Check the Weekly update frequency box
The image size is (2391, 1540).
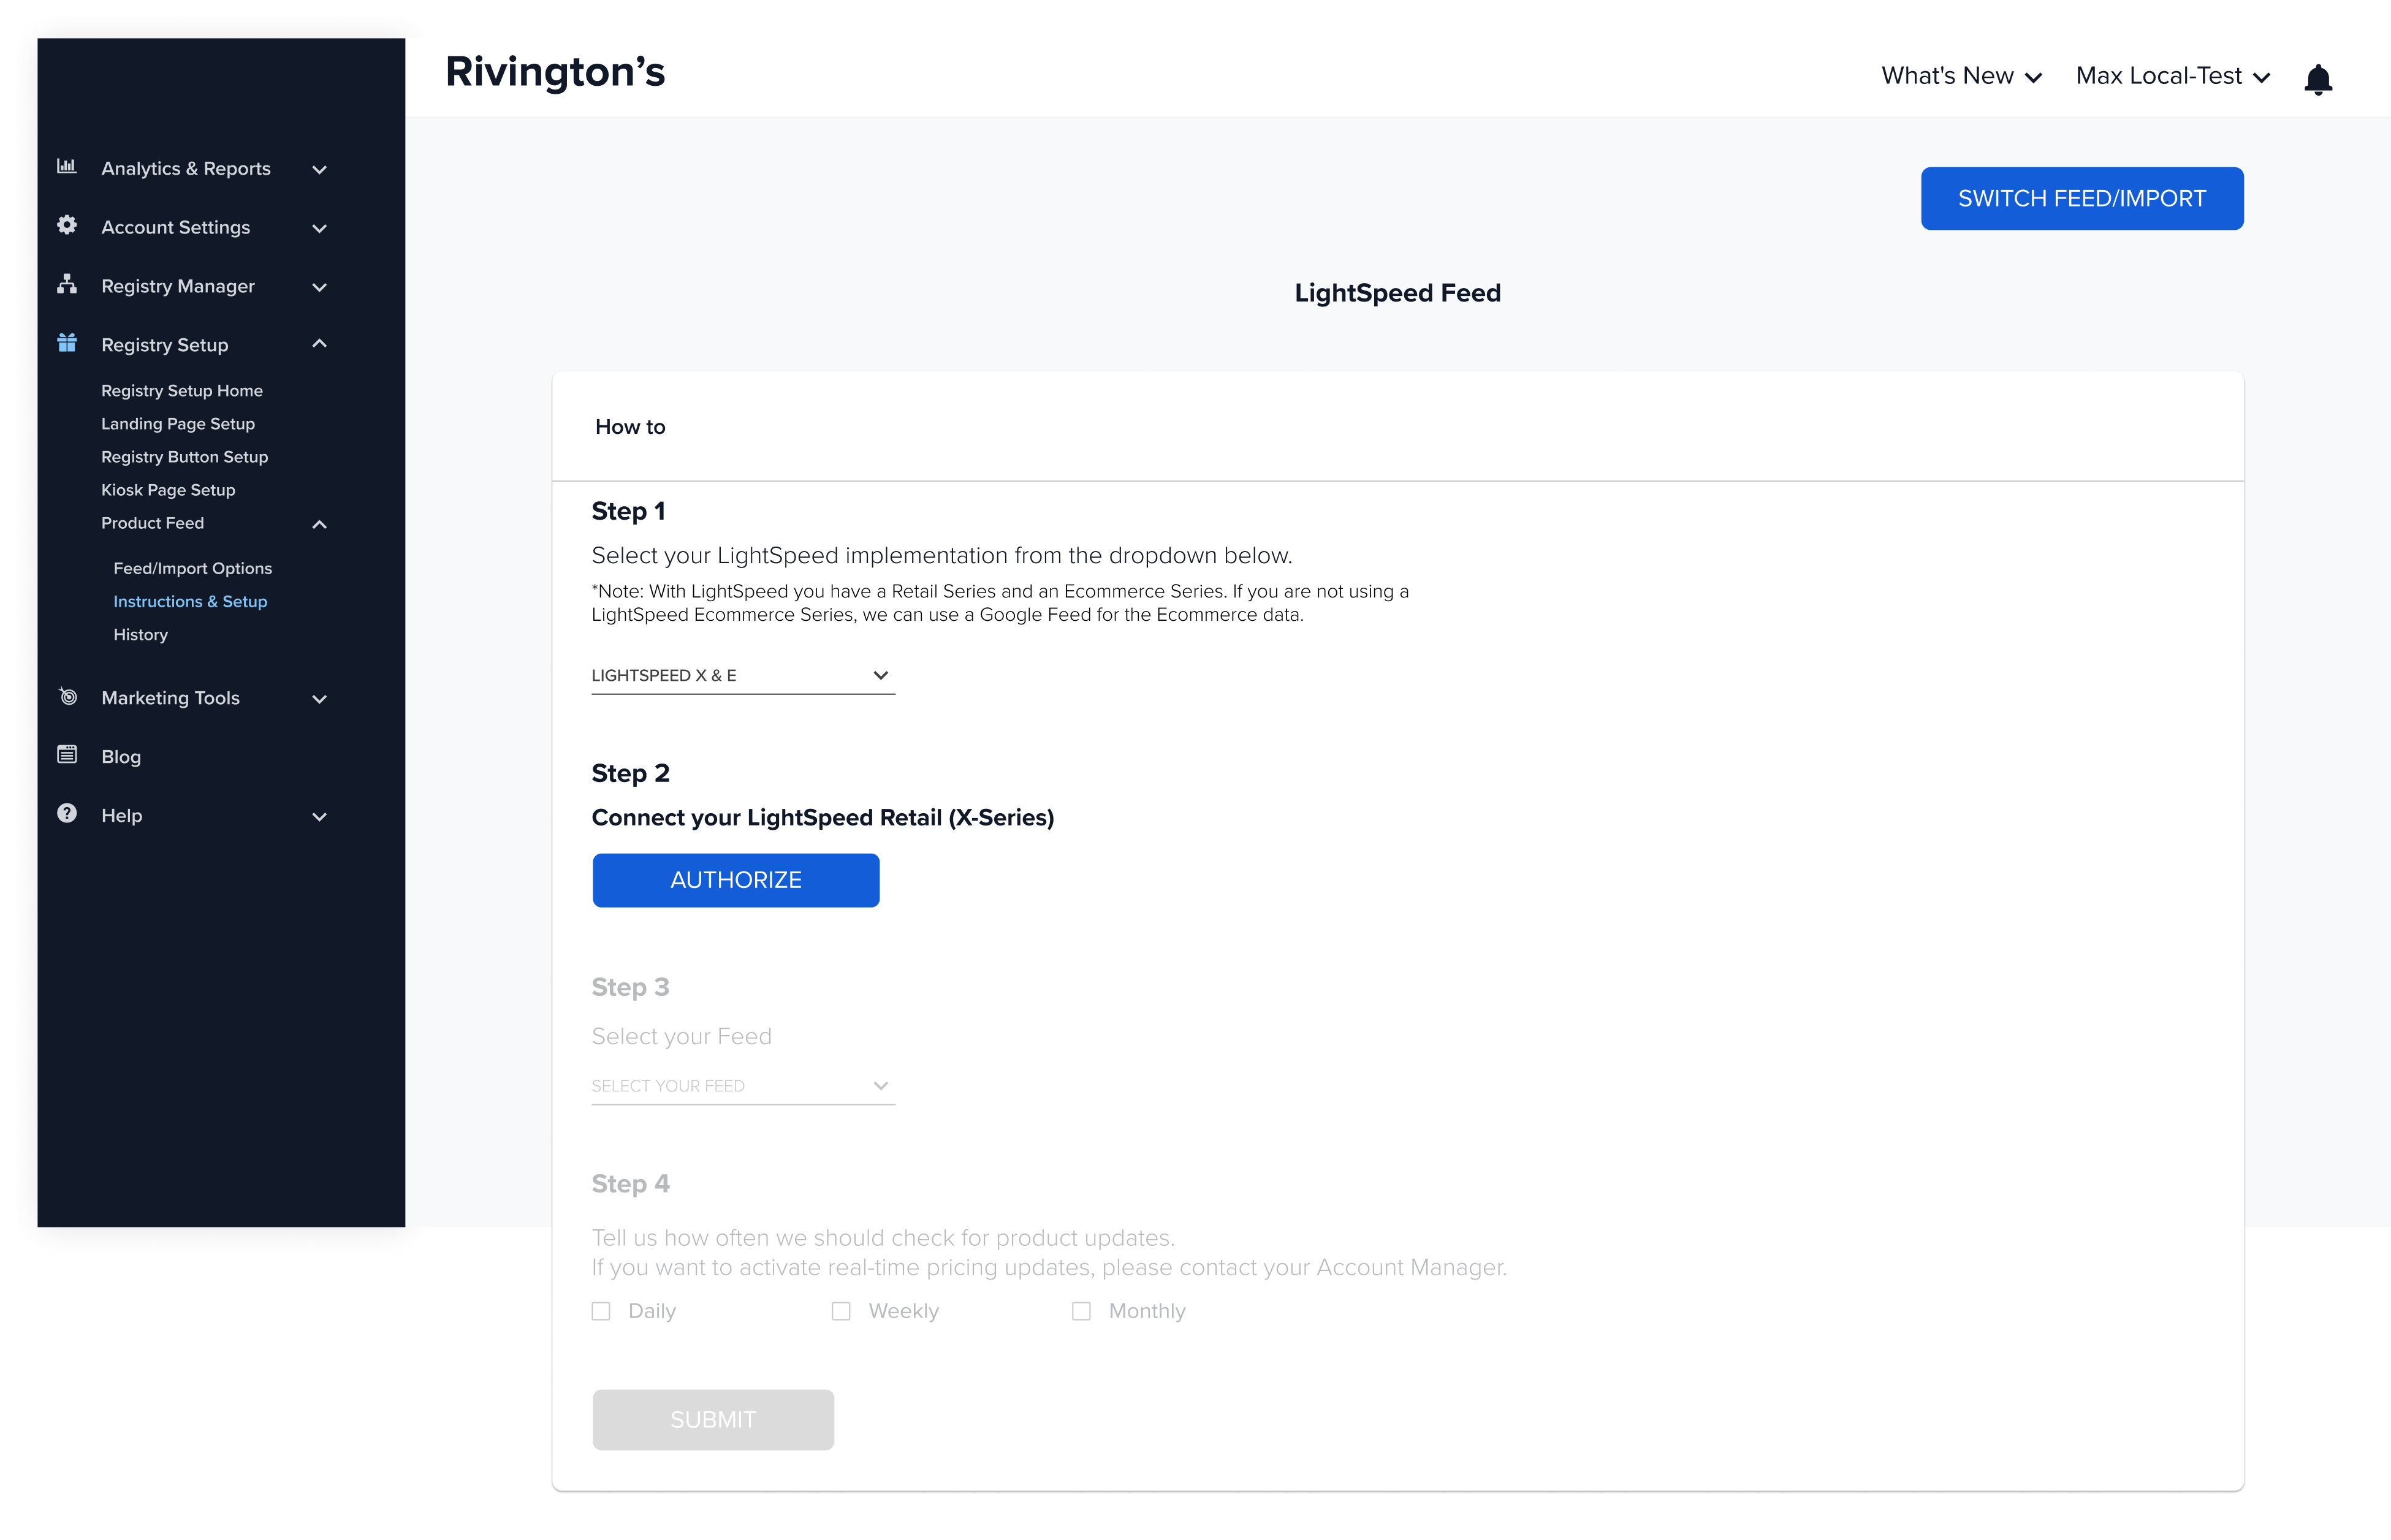(841, 1311)
